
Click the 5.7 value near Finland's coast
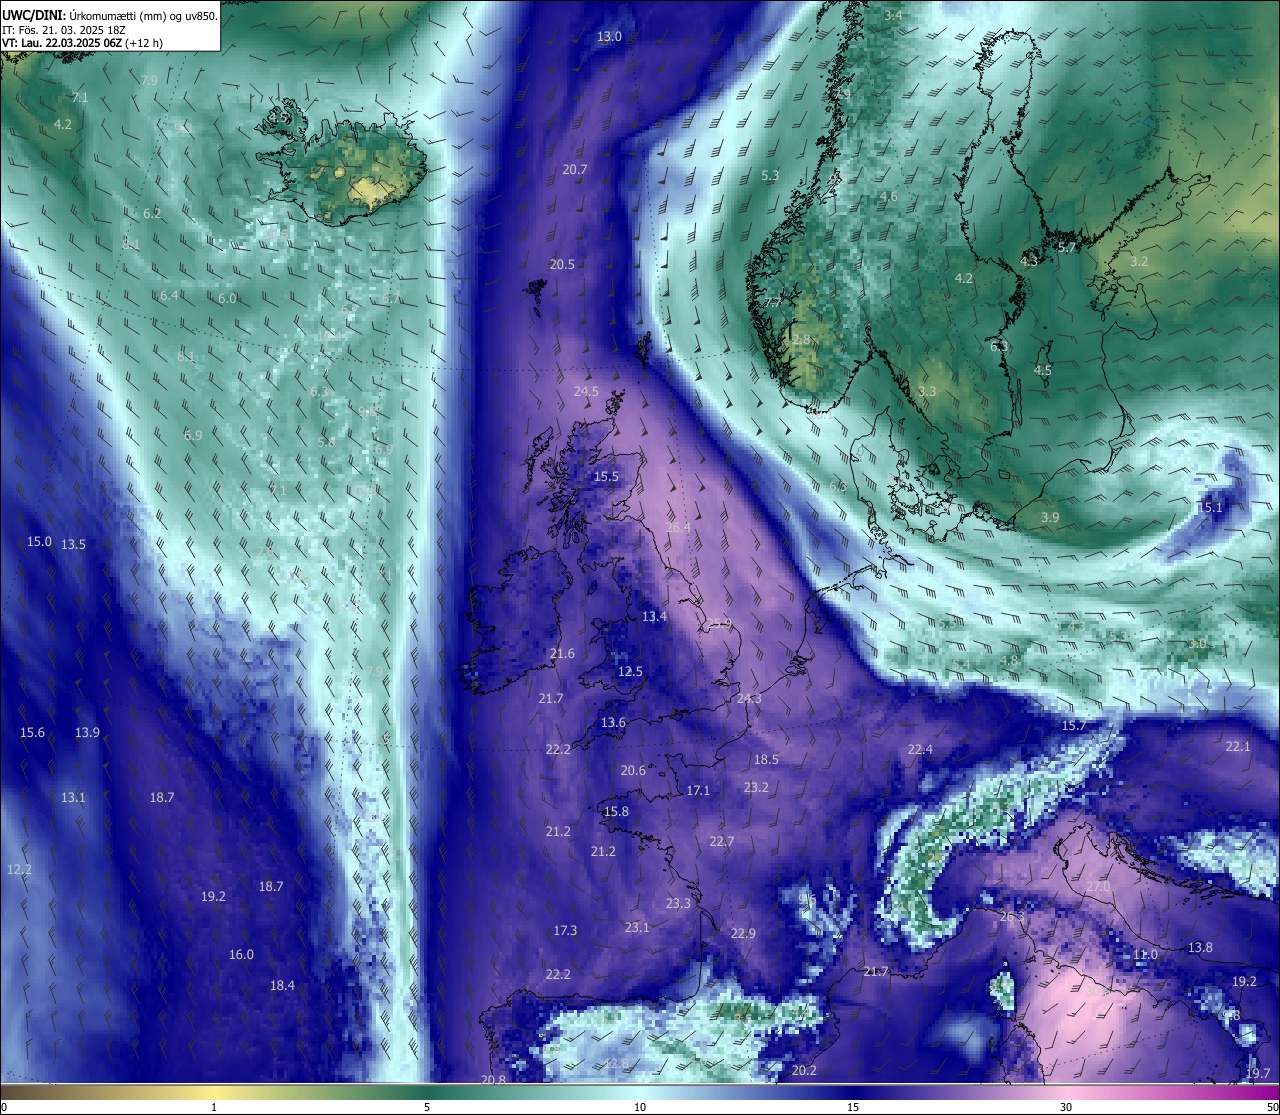click(x=1066, y=247)
